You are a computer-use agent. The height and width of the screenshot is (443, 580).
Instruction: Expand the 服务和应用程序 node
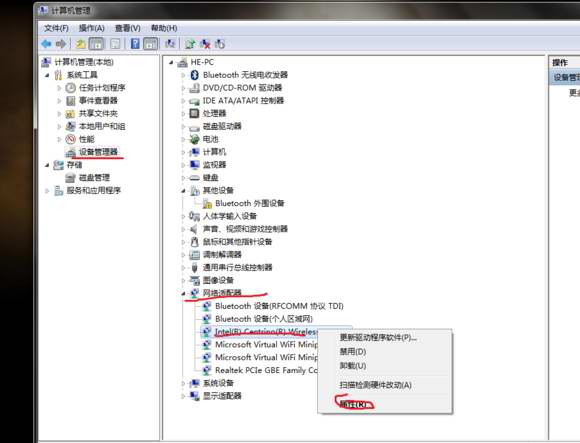click(47, 191)
